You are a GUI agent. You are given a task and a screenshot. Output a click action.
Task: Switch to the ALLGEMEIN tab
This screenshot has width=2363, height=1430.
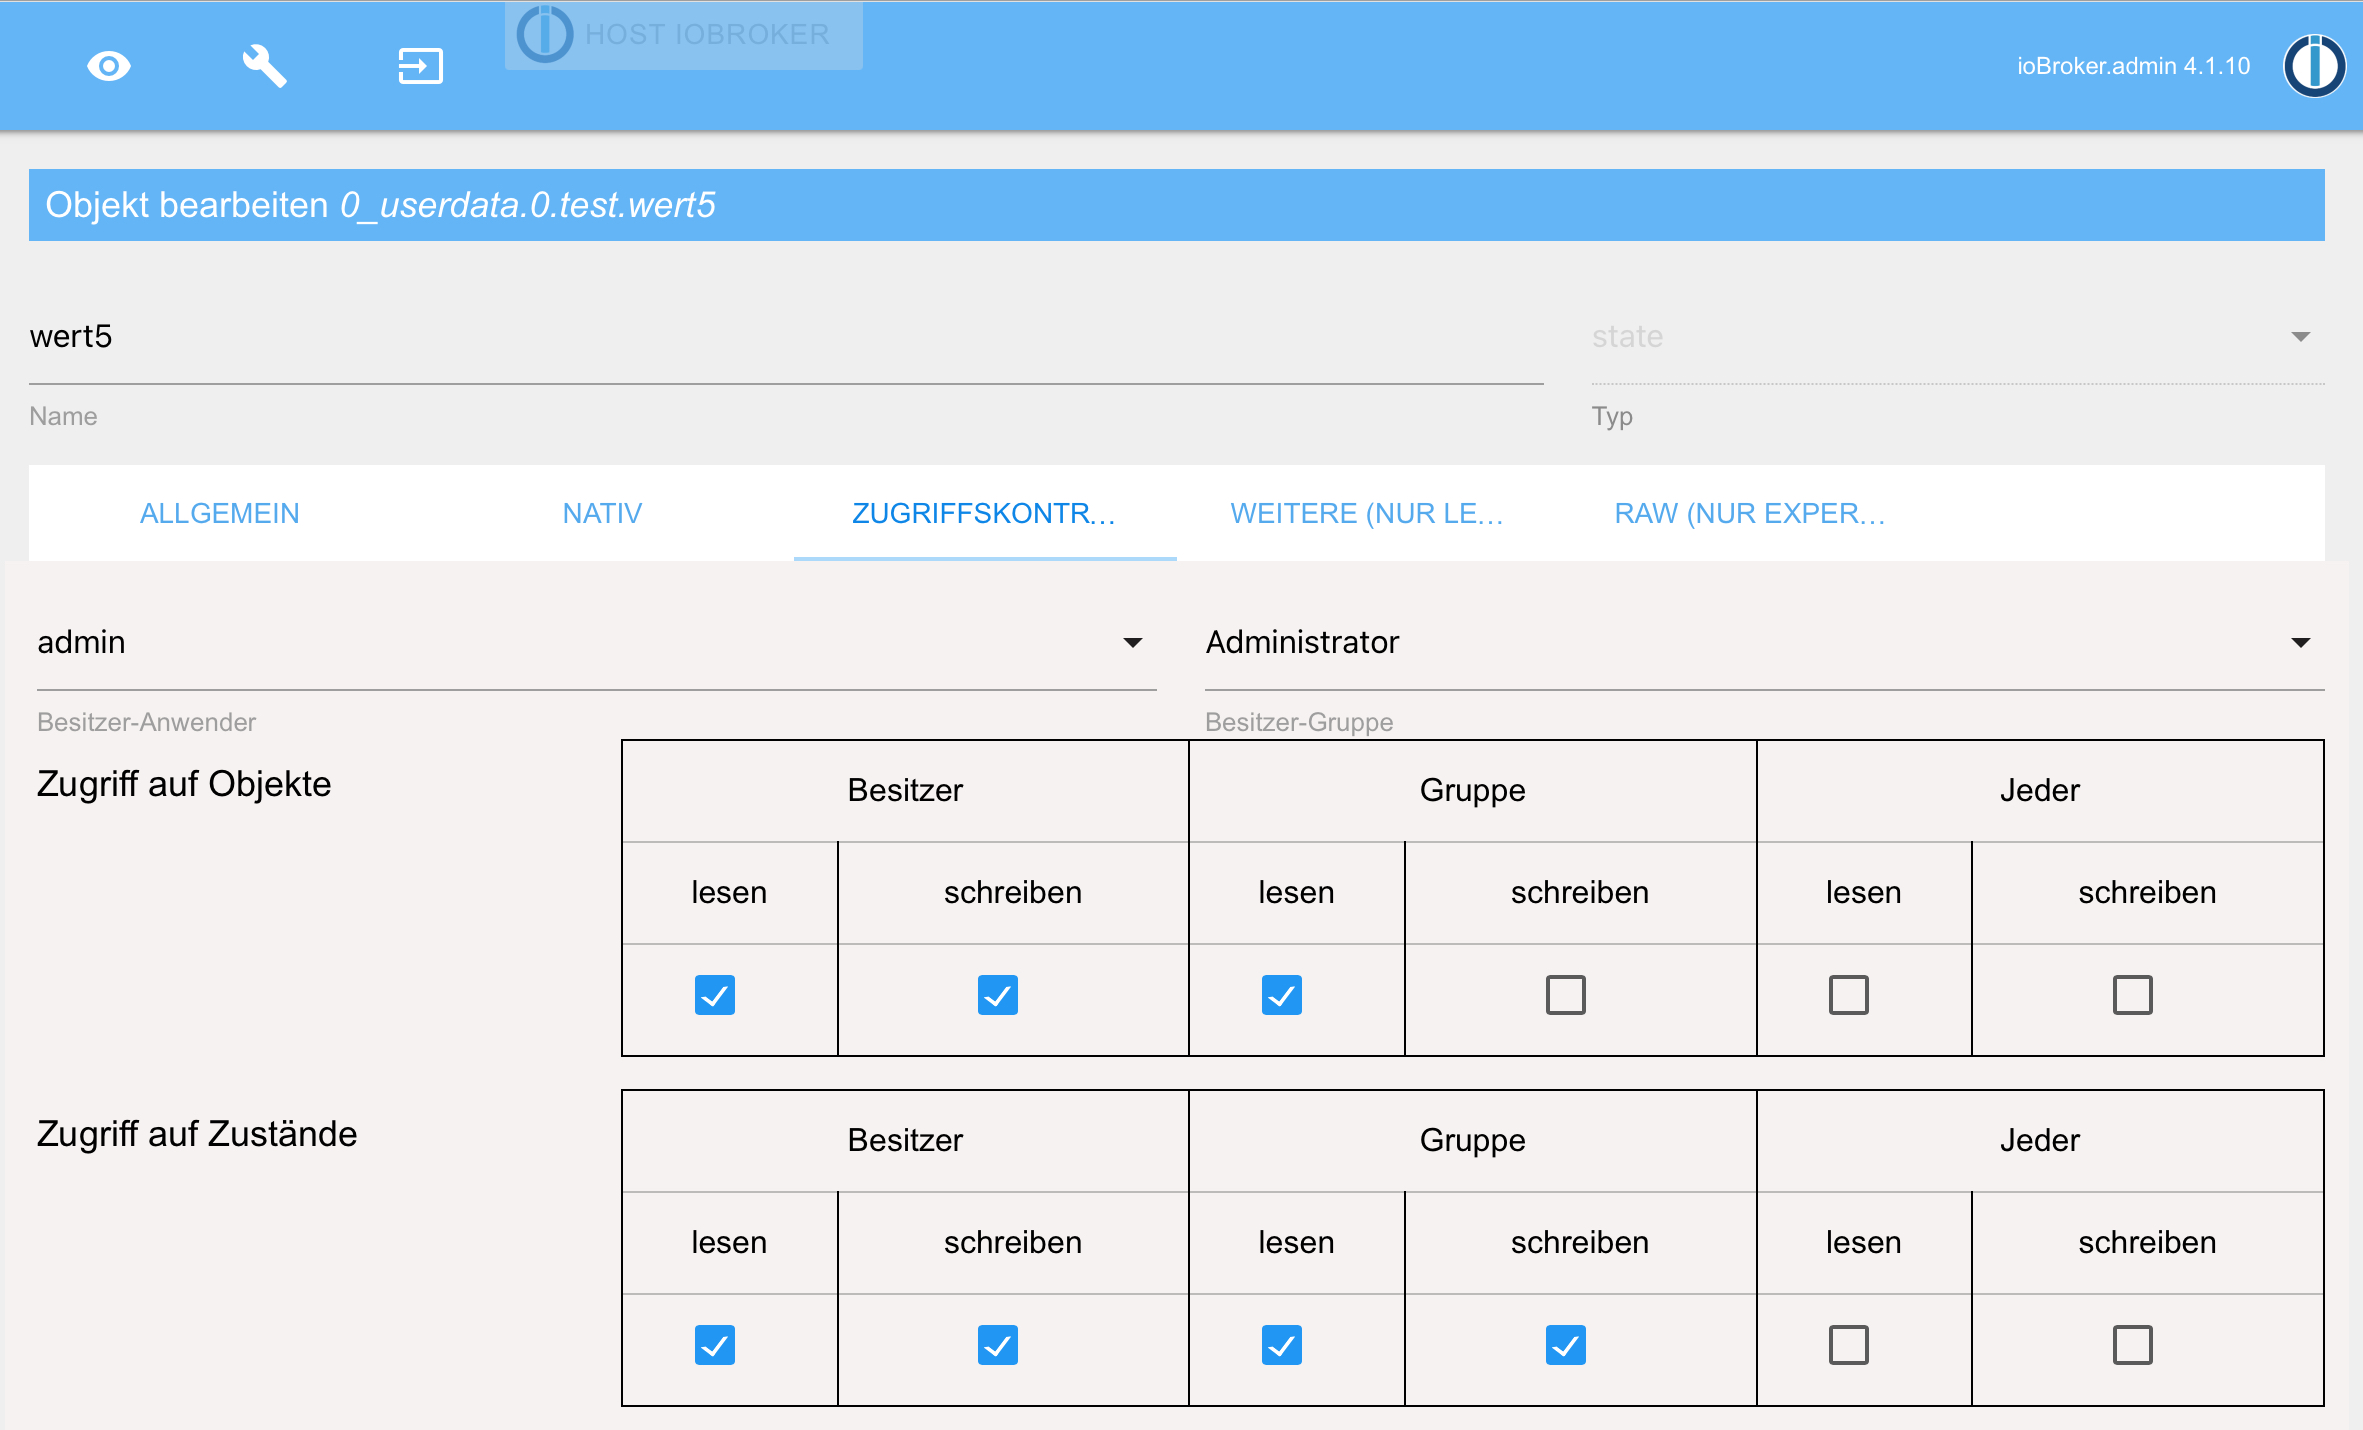(219, 513)
